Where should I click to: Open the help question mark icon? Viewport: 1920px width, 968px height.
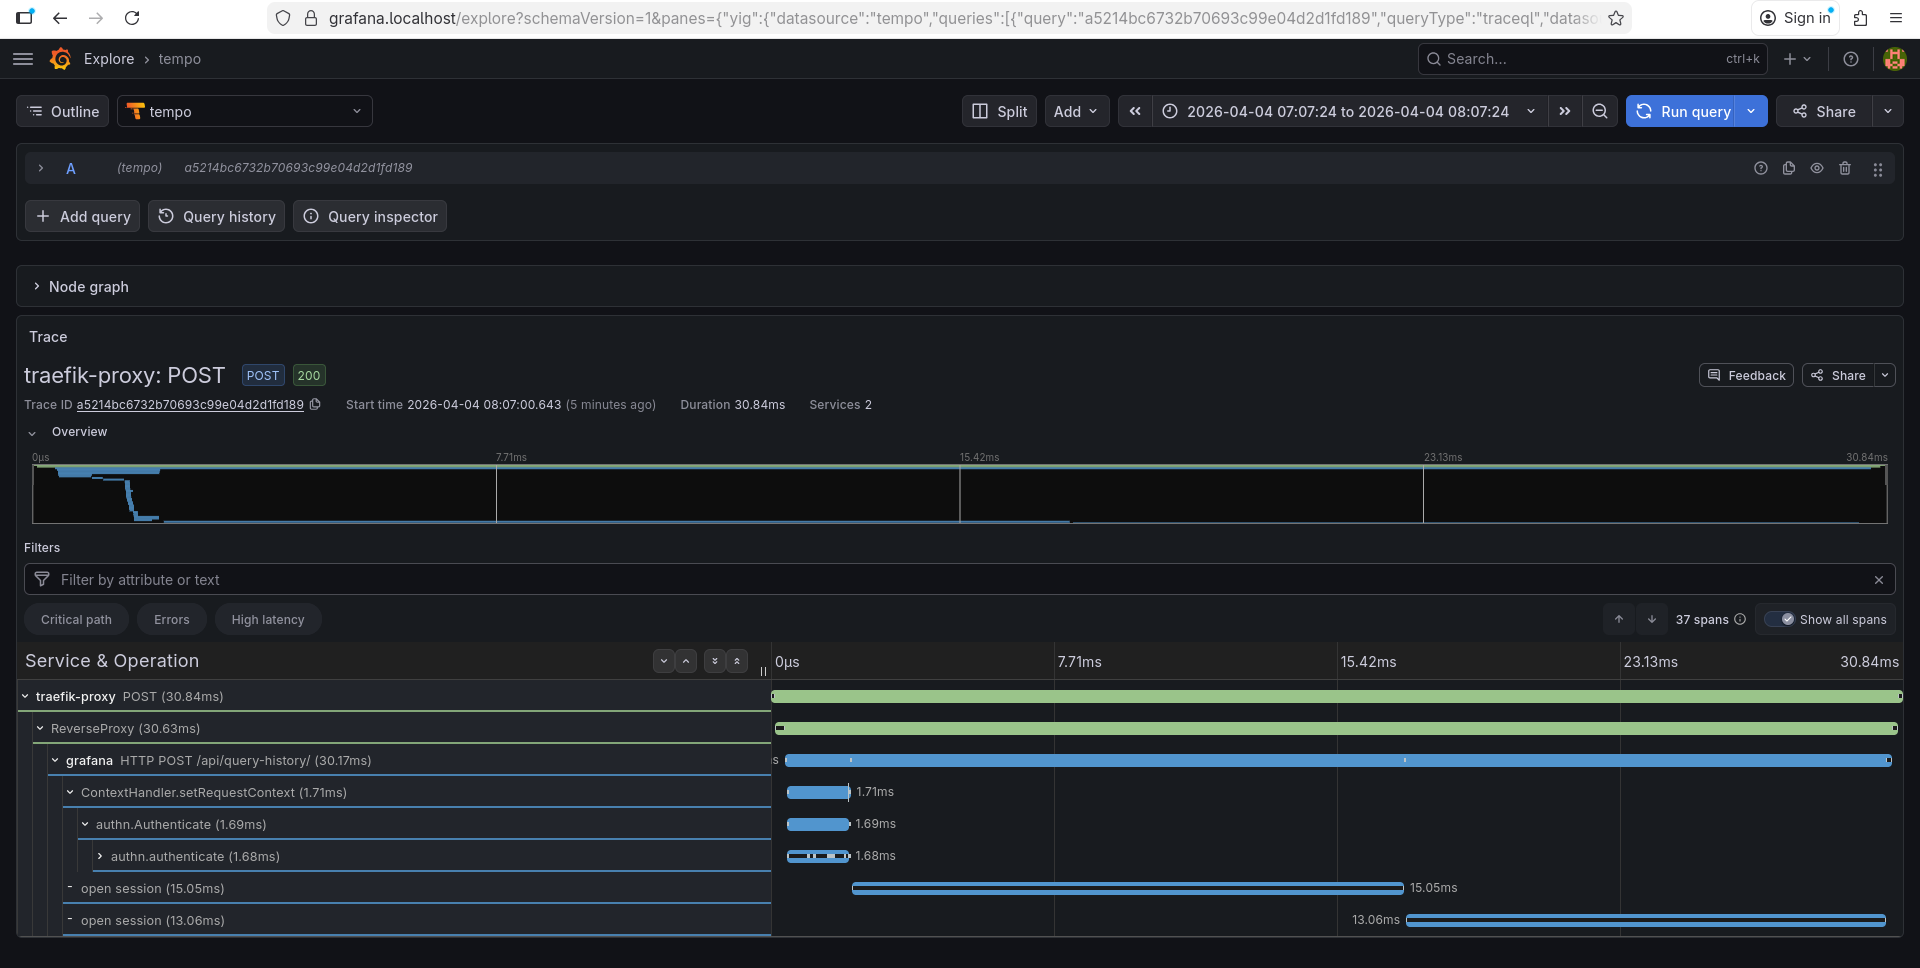pyautogui.click(x=1851, y=59)
